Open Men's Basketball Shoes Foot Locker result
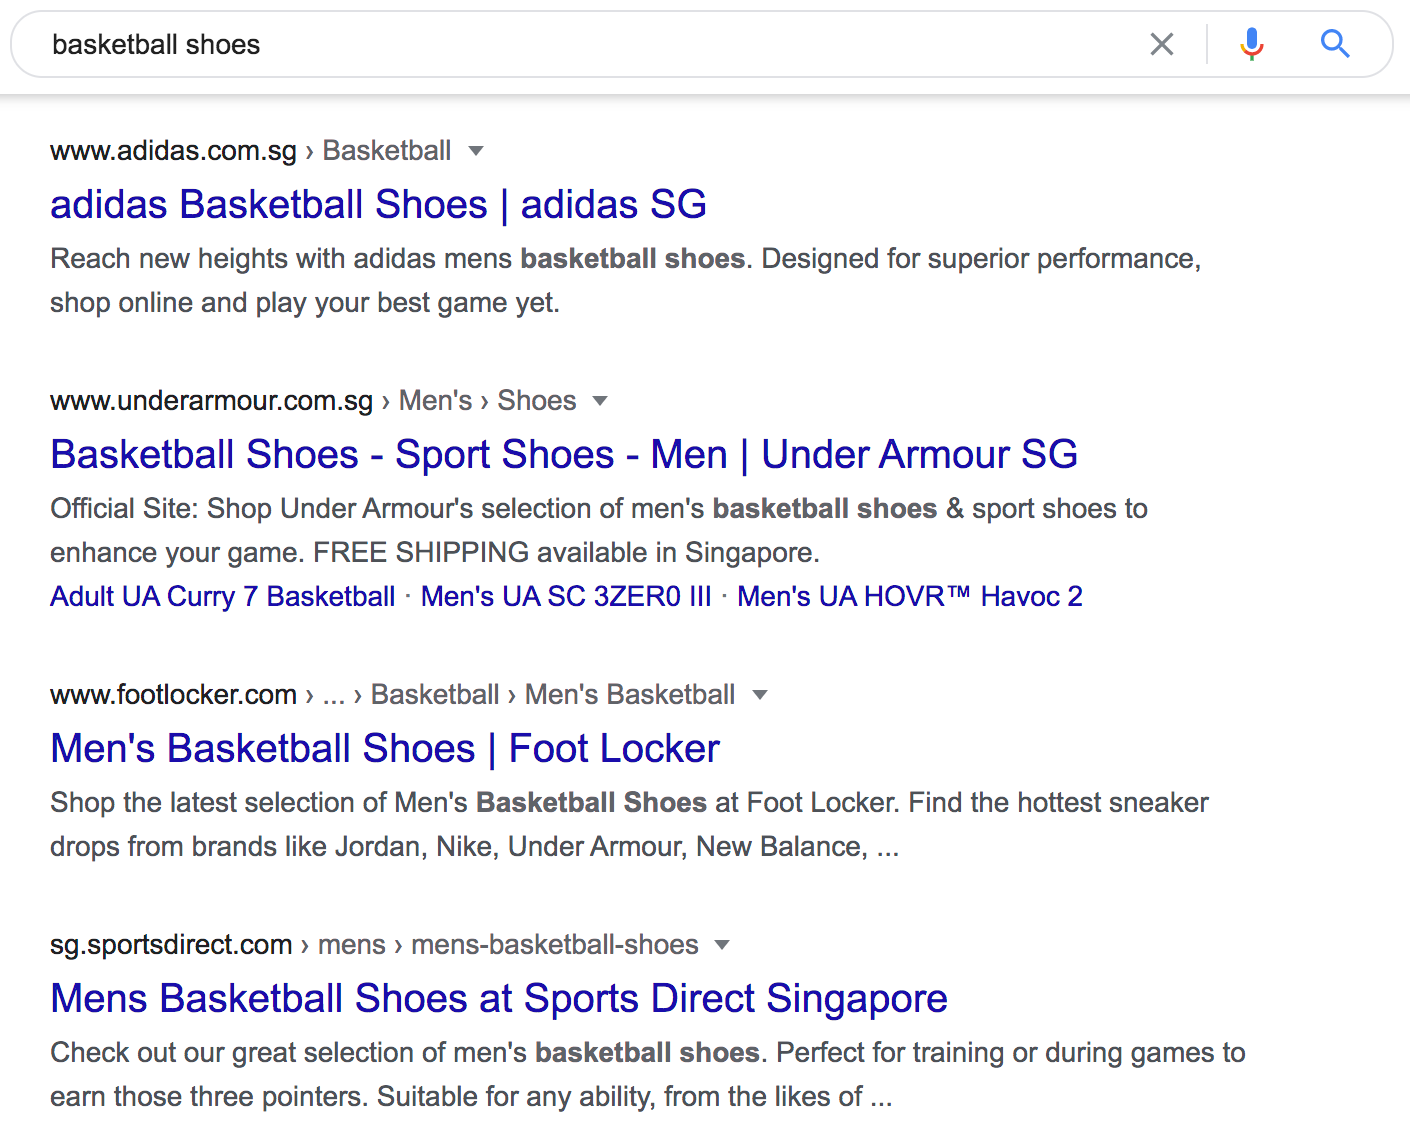Screen dimensions: 1410x1130 click(385, 748)
